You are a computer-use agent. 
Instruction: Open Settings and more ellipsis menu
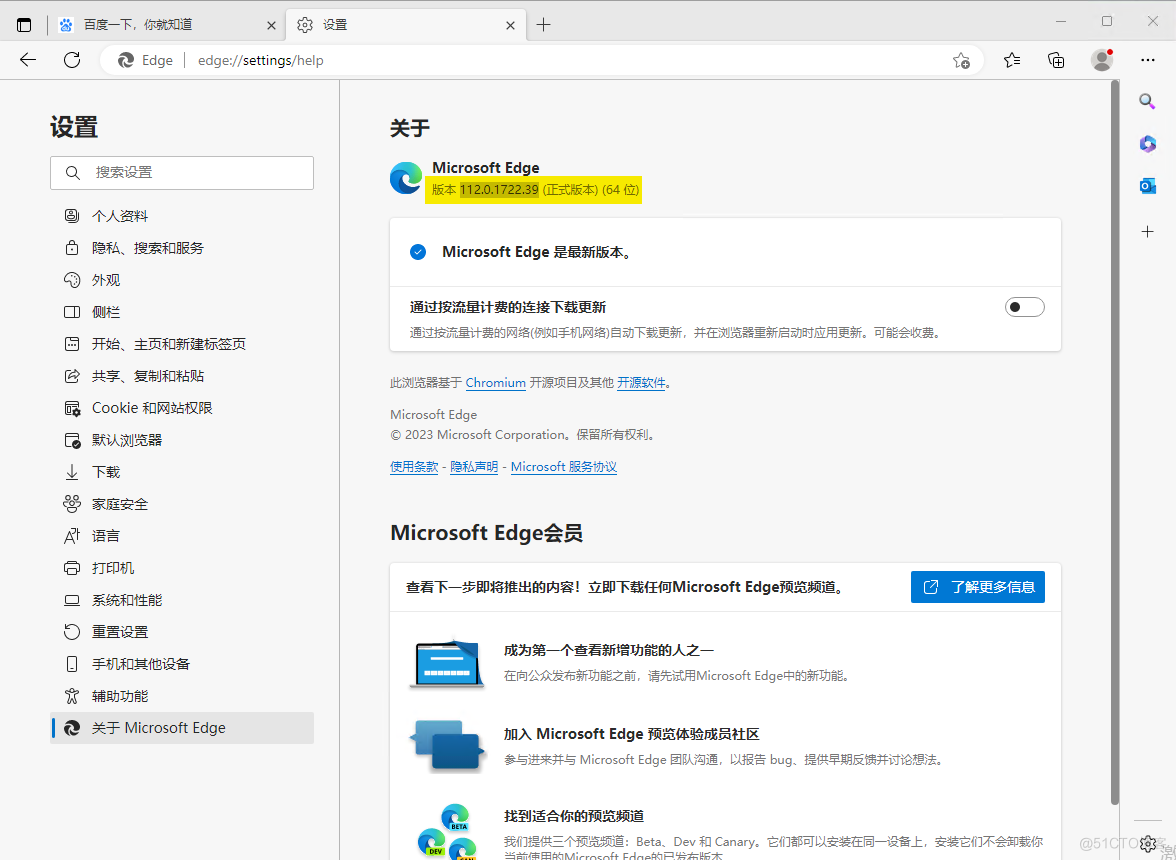tap(1147, 60)
